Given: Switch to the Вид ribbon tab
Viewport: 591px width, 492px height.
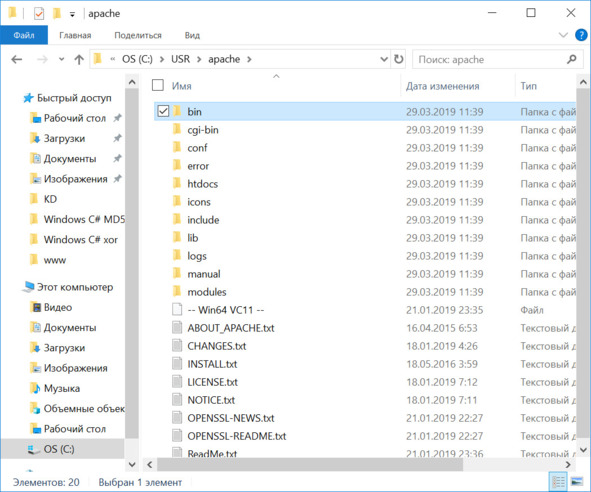Looking at the screenshot, I should tap(192, 35).
